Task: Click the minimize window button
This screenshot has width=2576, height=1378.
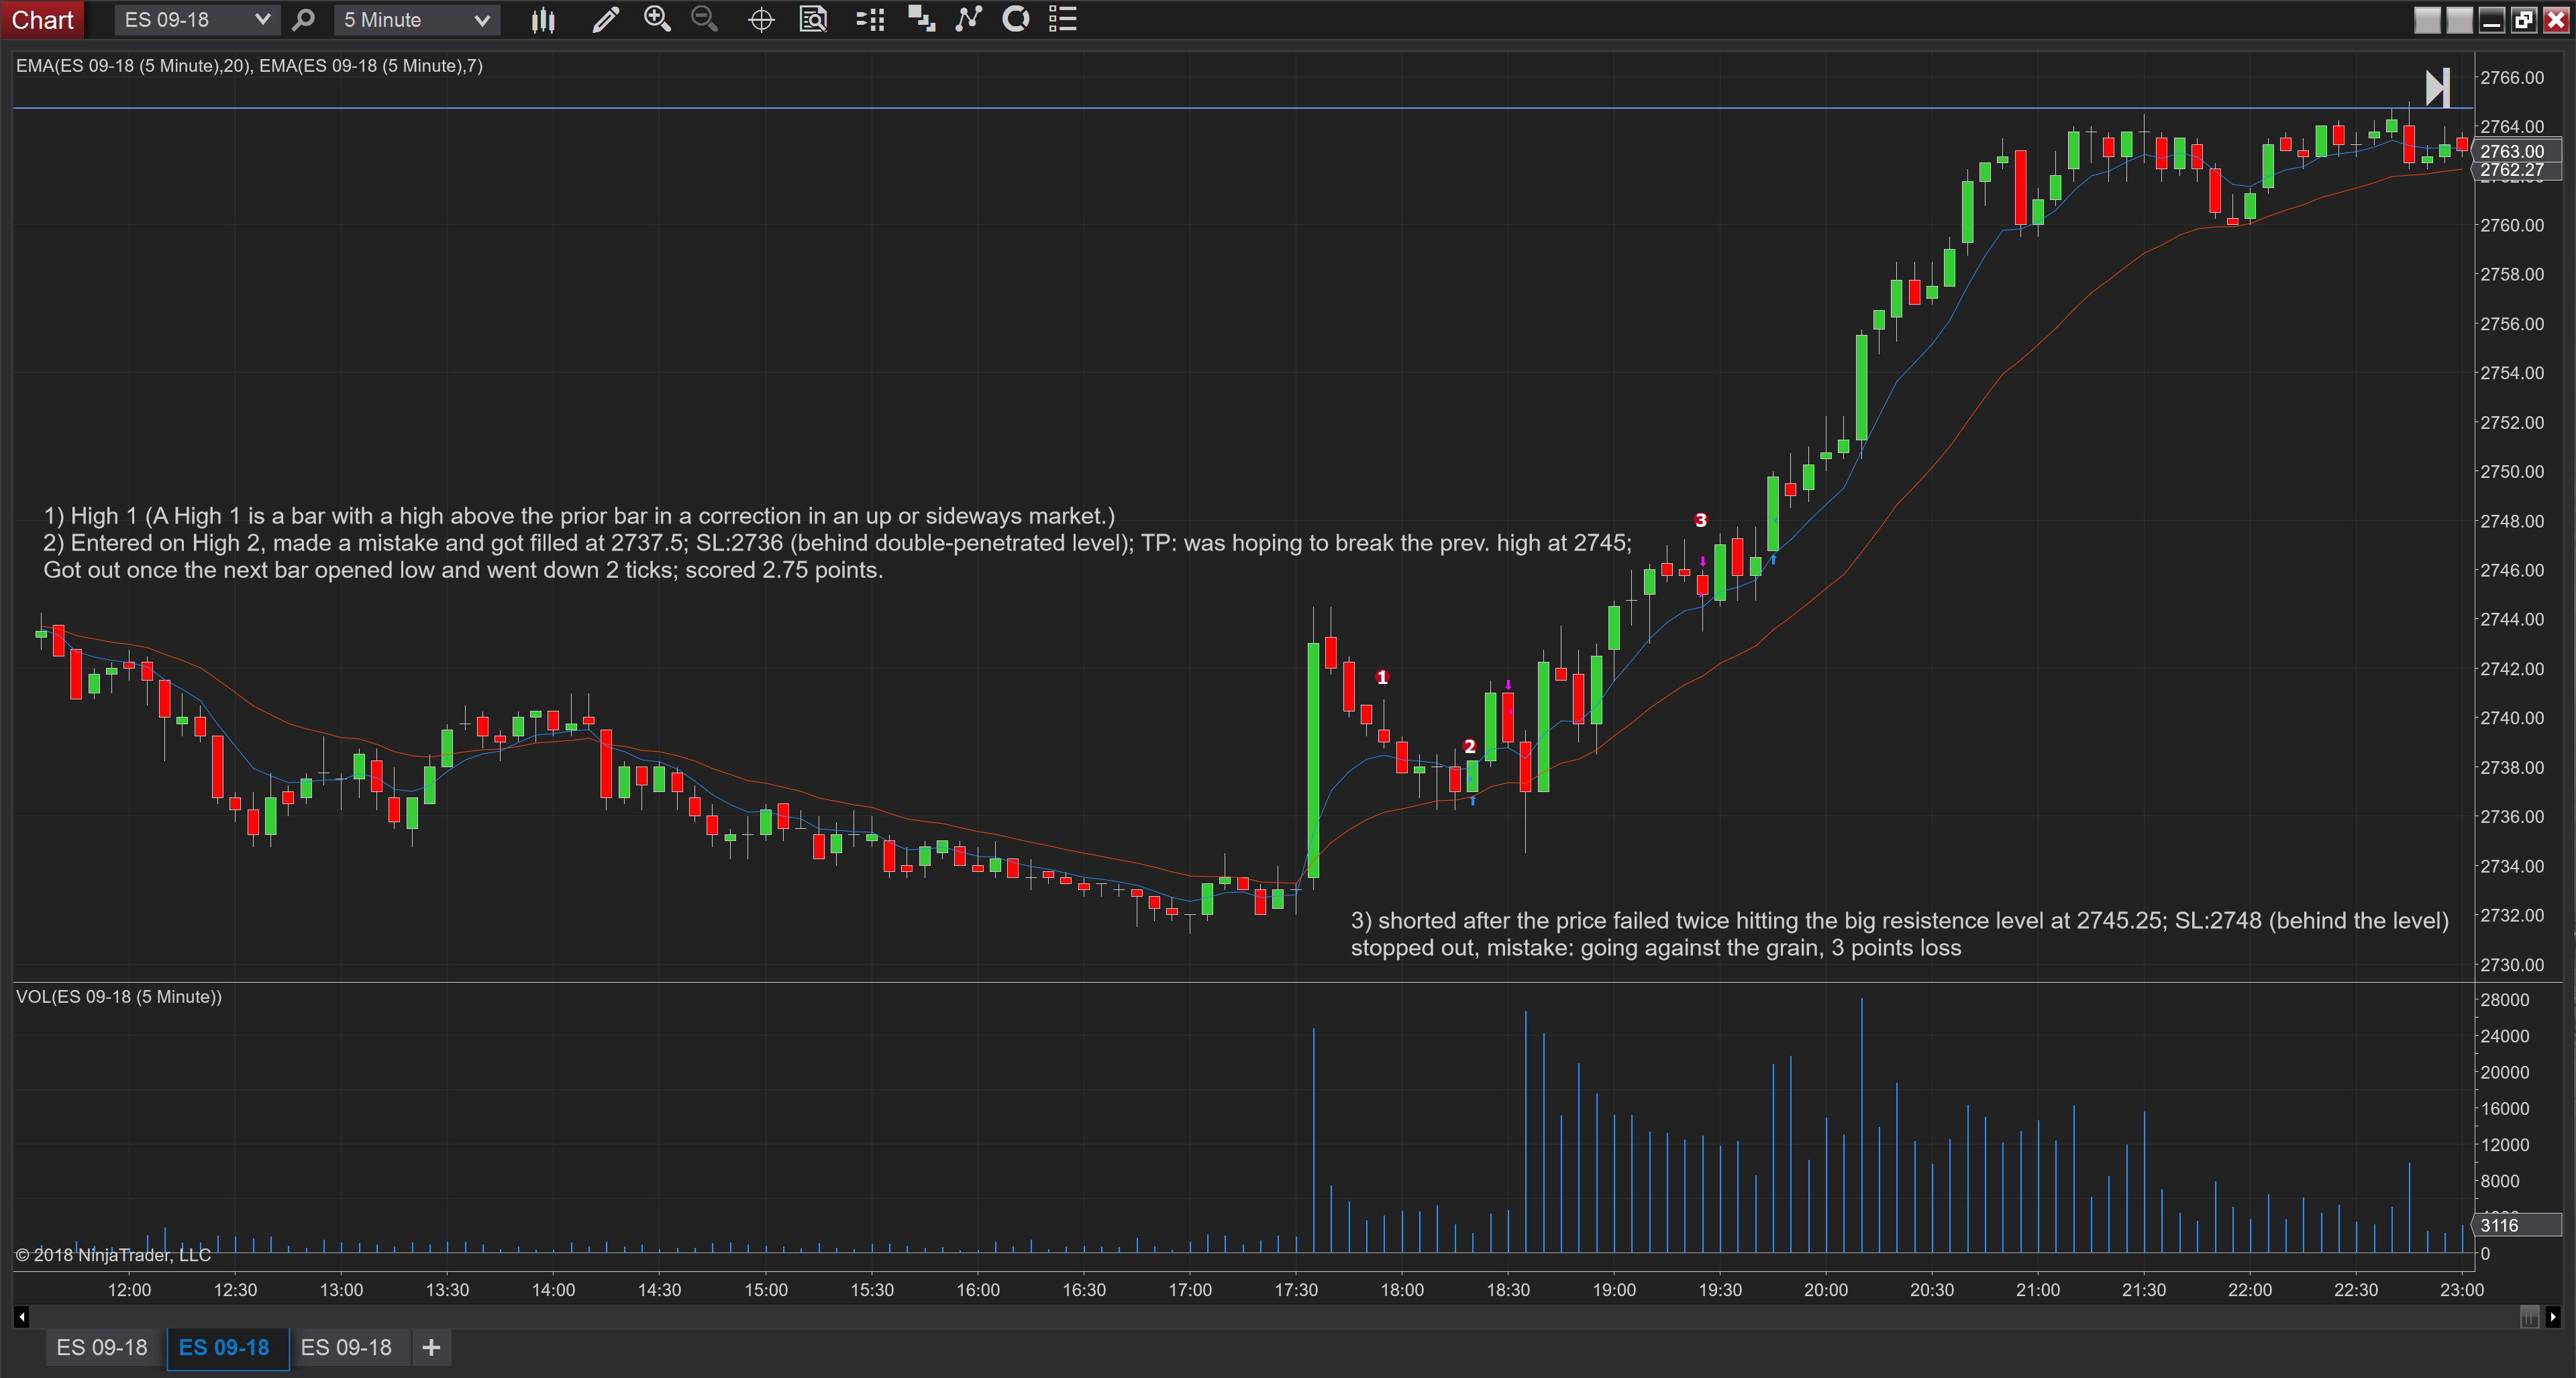Action: click(2492, 20)
